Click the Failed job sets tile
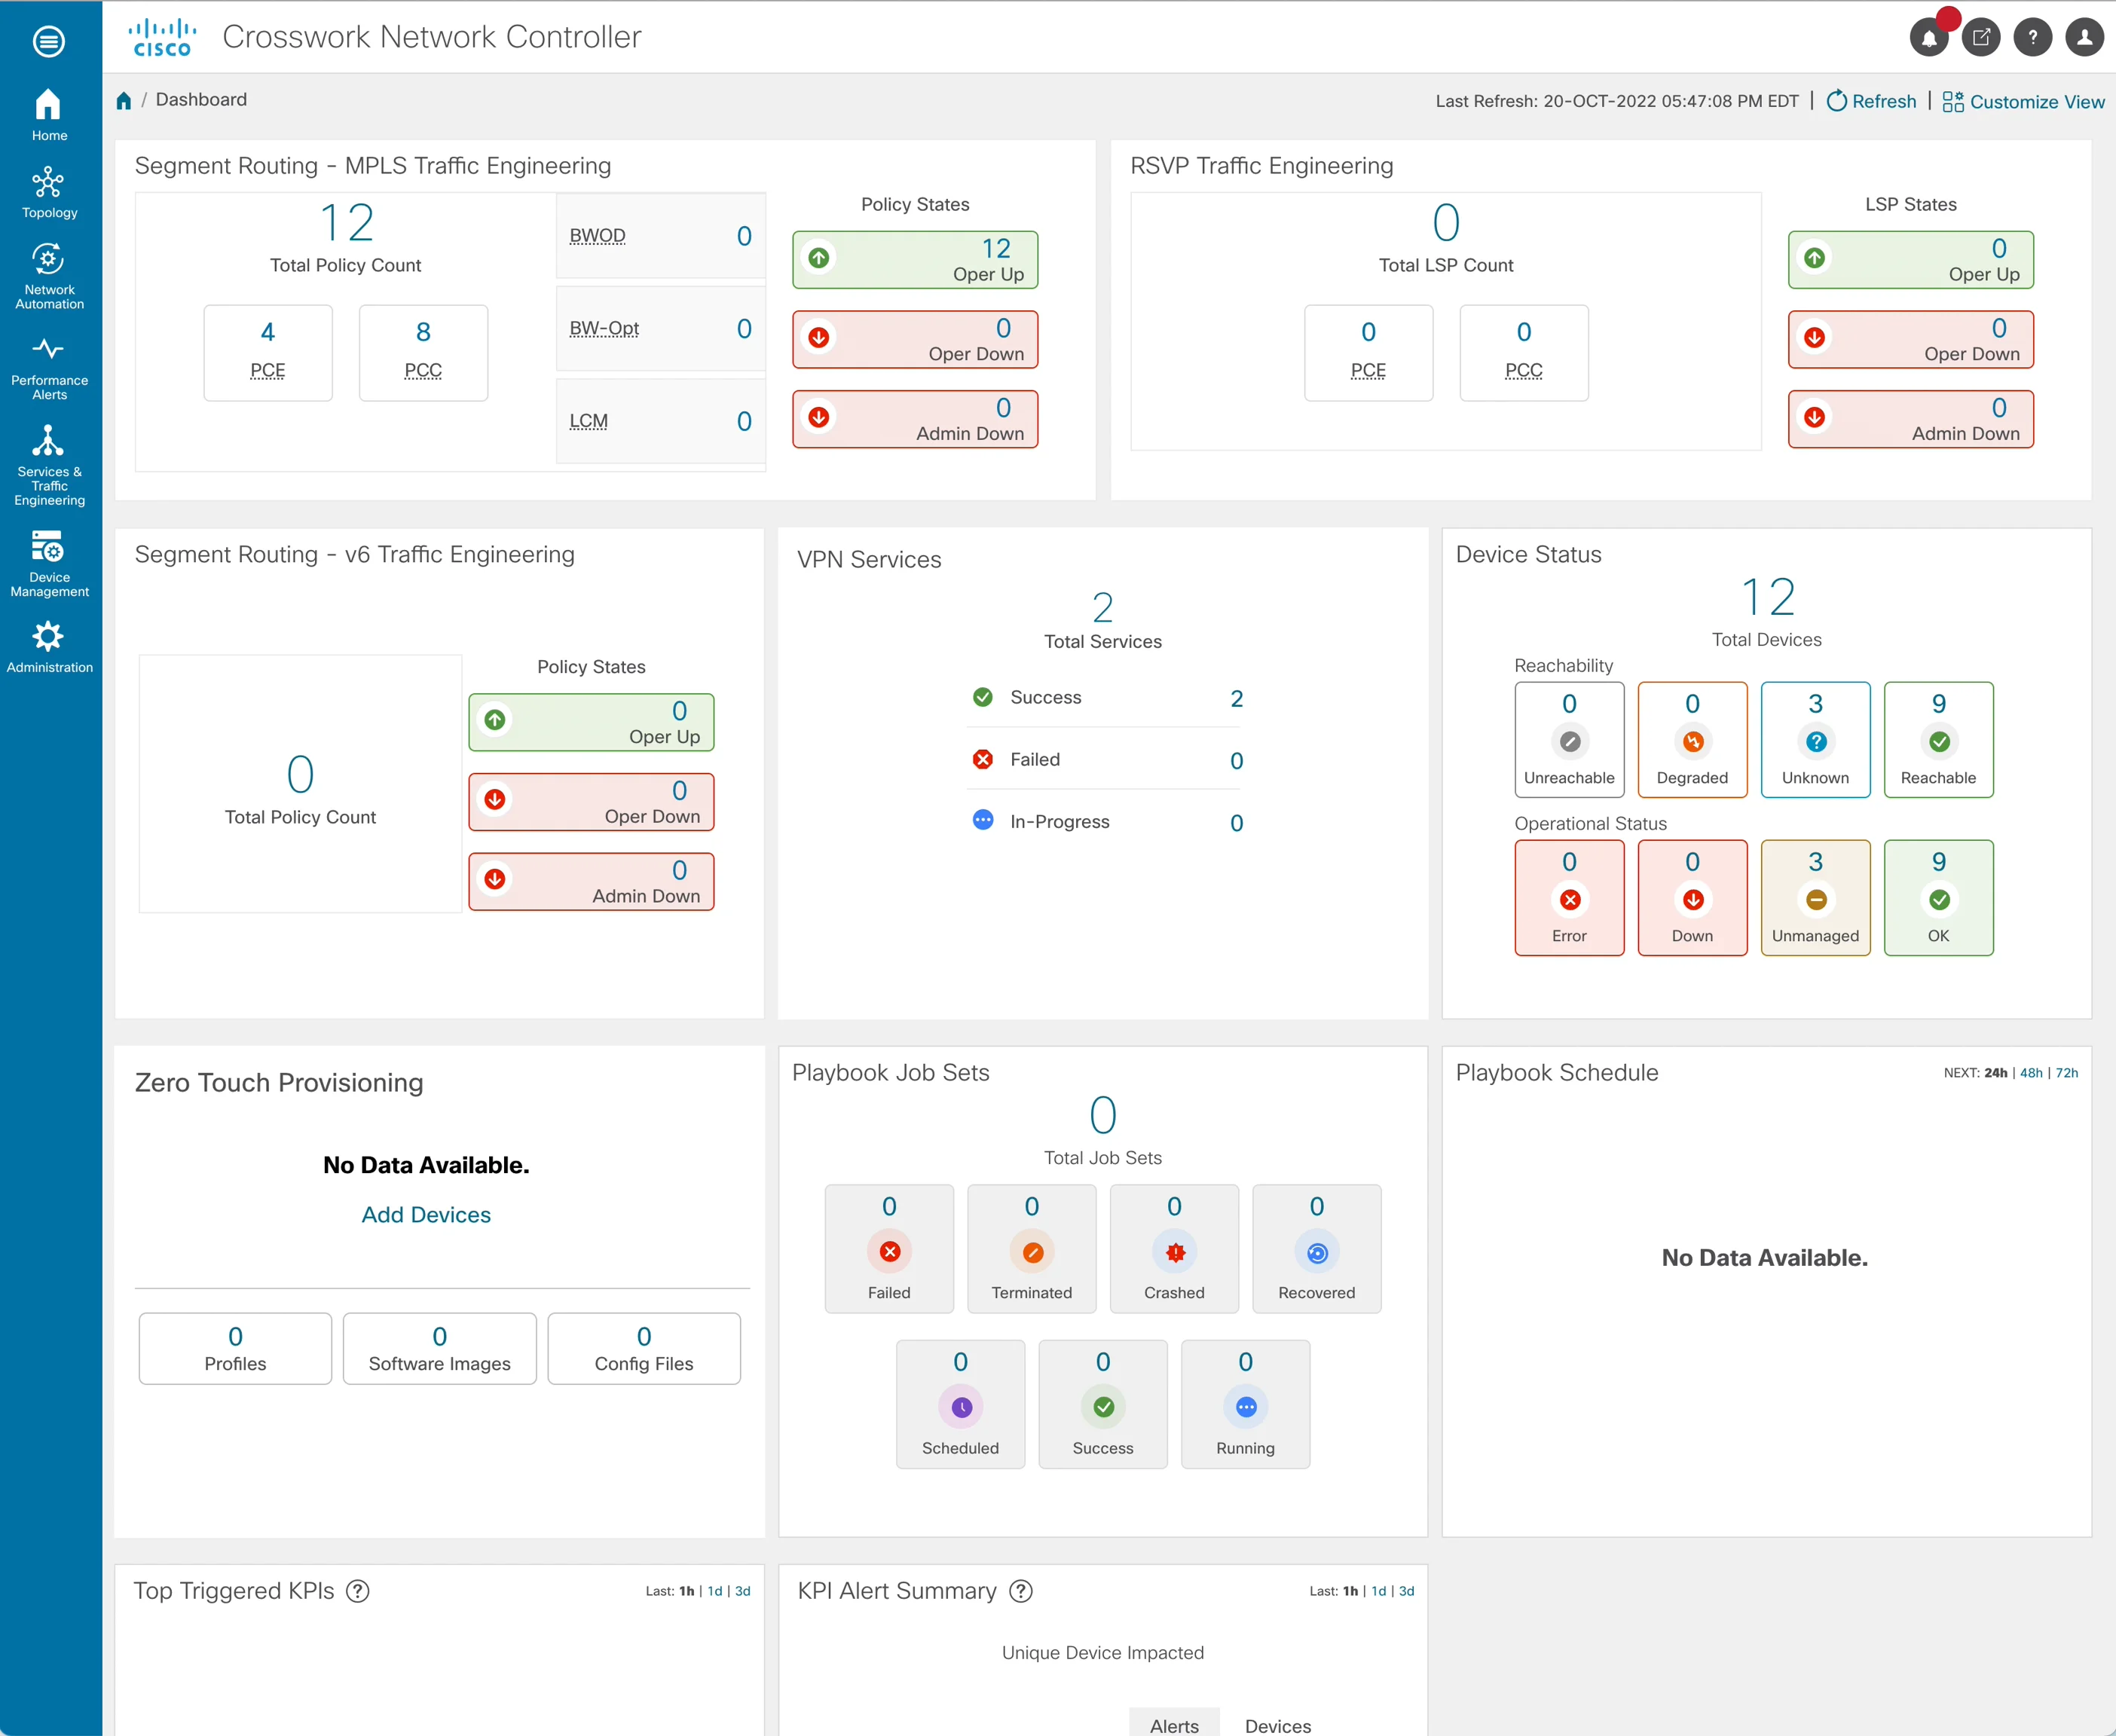 pos(889,1249)
